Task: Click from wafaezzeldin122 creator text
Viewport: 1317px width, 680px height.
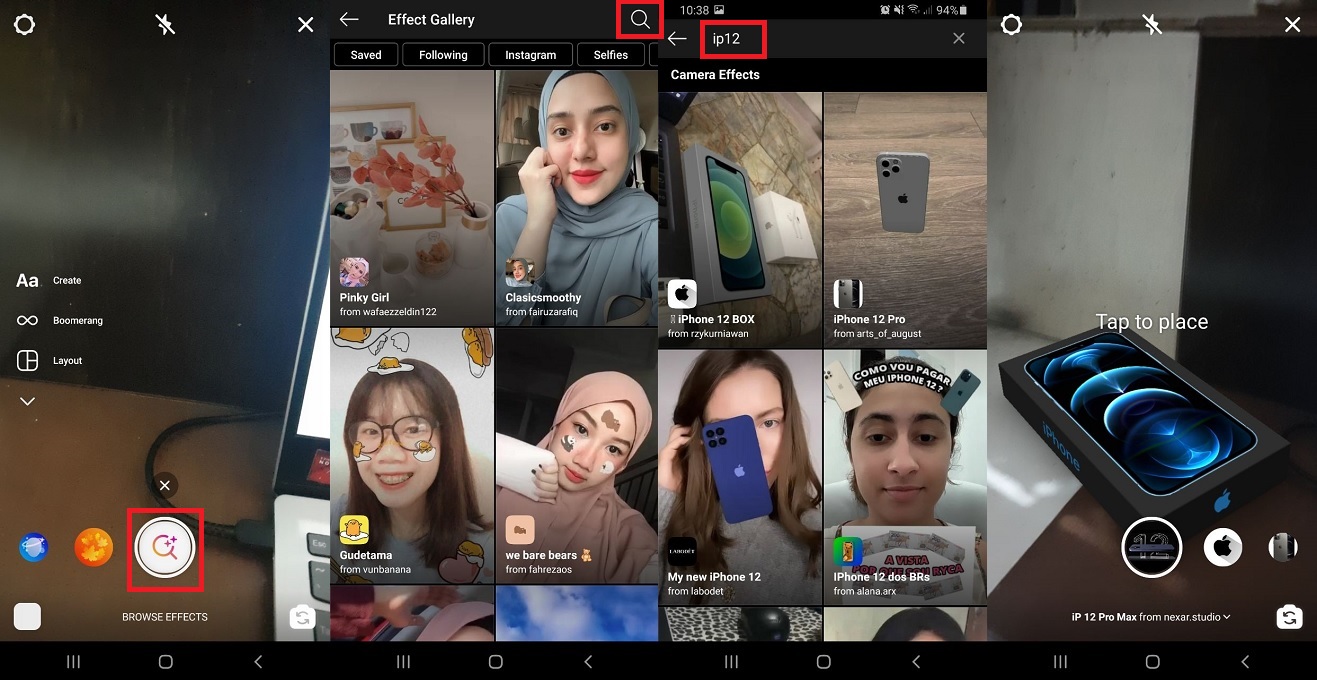Action: click(388, 312)
